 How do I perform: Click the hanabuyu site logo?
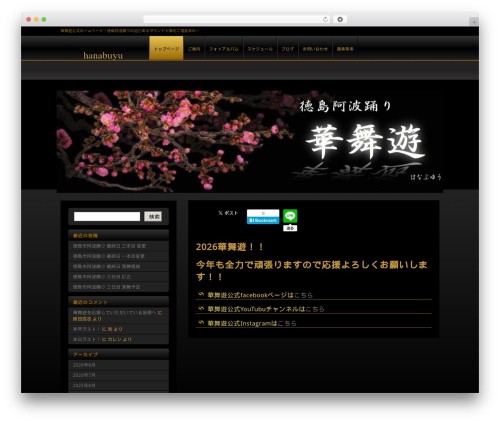pos(103,55)
